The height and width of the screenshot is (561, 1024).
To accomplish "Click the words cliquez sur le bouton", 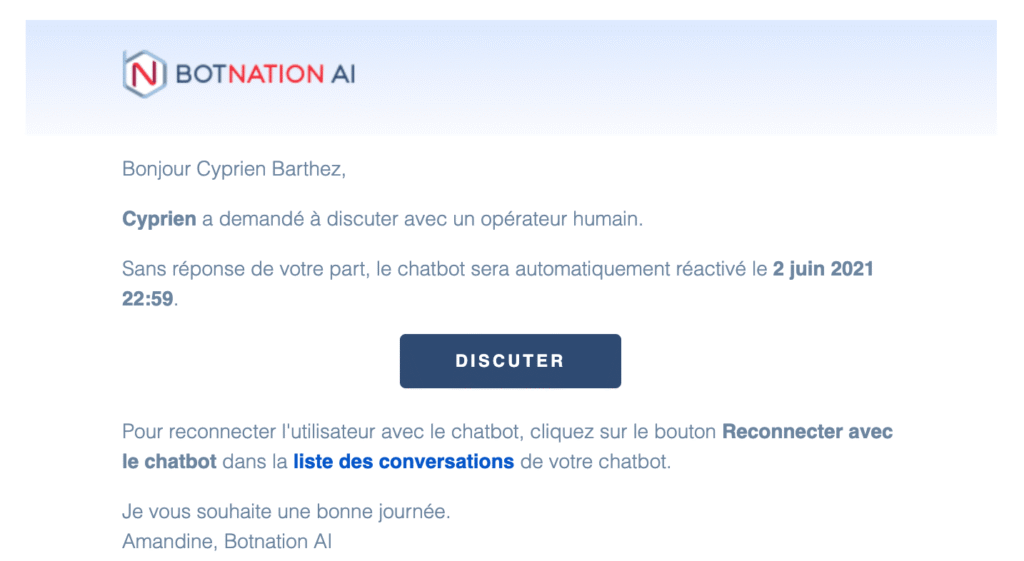I will (623, 432).
